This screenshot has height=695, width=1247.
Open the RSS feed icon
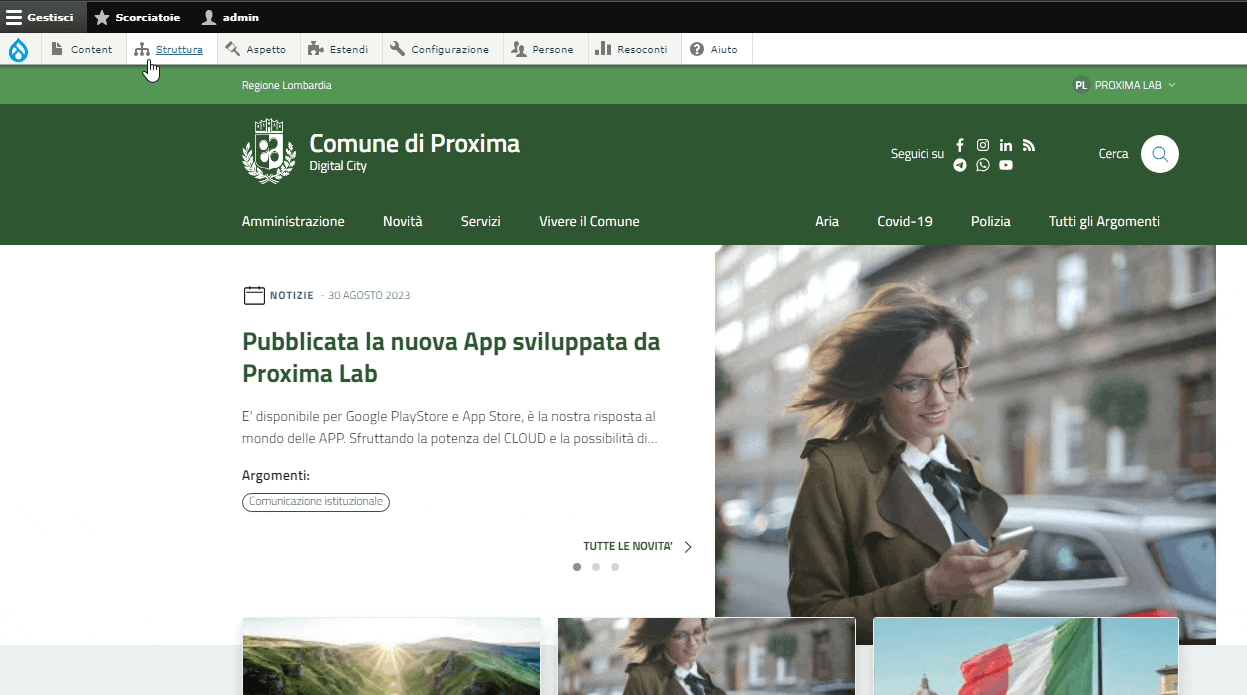tap(1029, 145)
